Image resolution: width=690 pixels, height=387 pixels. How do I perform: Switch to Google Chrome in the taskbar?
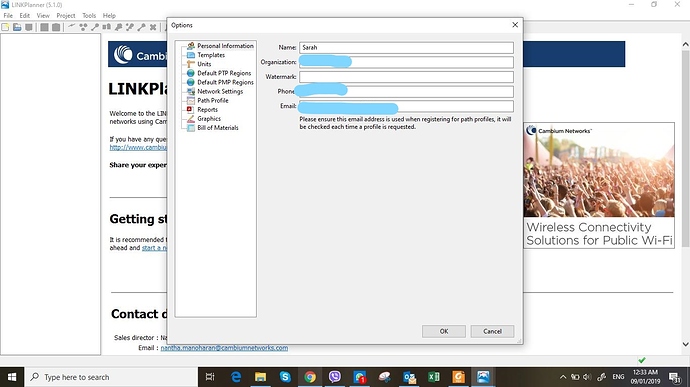(x=310, y=377)
